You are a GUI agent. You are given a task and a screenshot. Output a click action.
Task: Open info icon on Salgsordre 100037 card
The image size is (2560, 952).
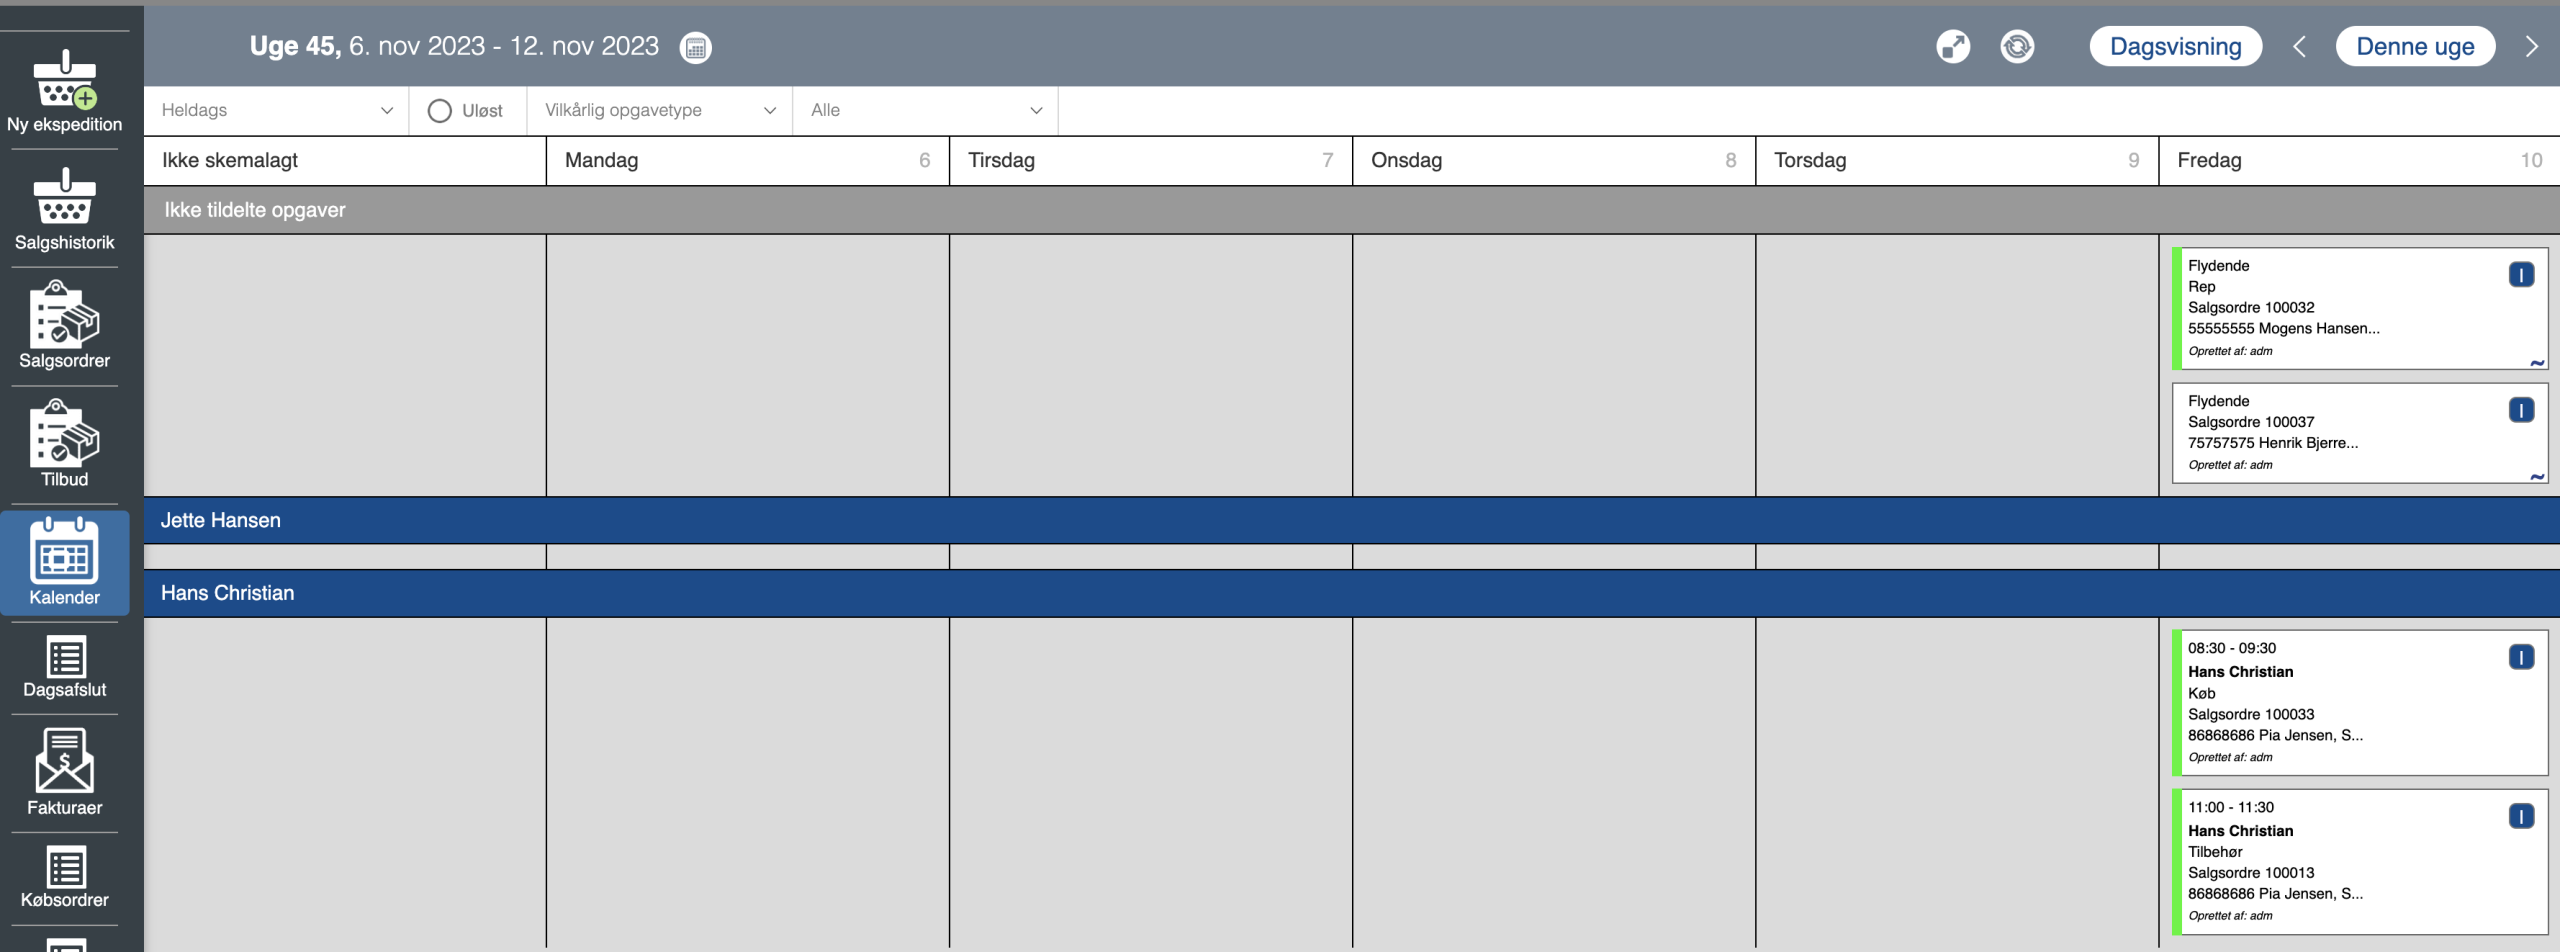pos(2521,410)
